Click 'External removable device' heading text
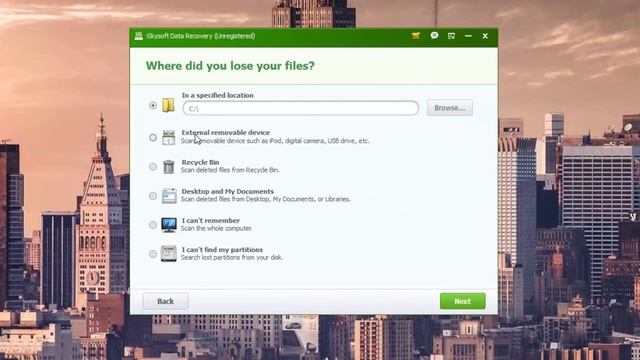The image size is (640, 360). pos(226,133)
